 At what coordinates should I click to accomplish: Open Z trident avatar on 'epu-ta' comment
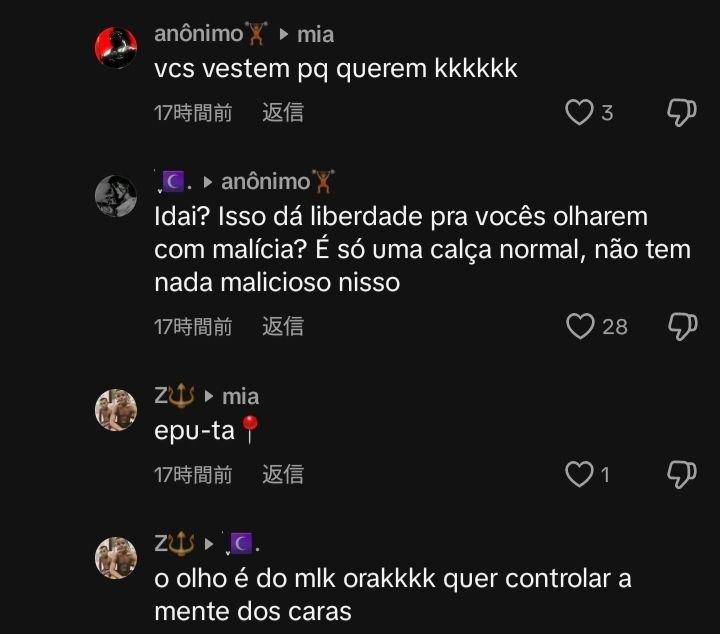(x=116, y=410)
